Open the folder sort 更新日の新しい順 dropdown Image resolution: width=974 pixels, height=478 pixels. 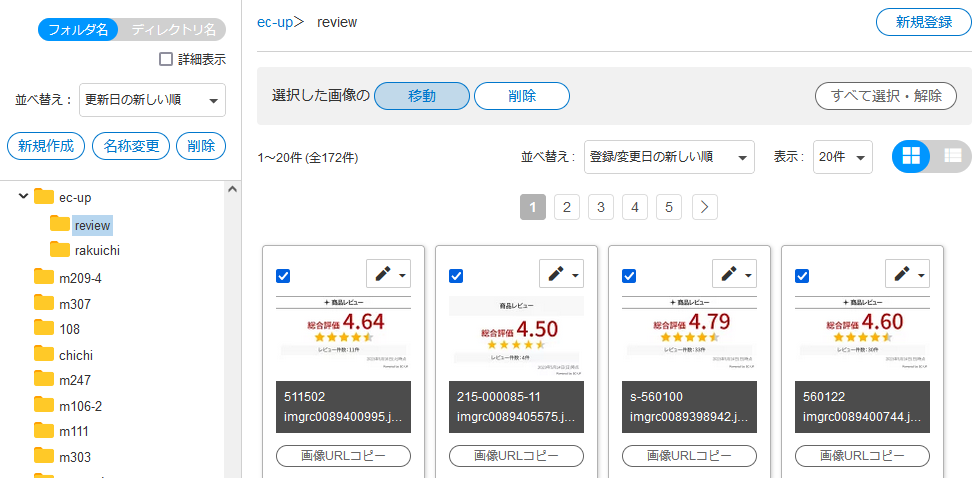(x=152, y=100)
